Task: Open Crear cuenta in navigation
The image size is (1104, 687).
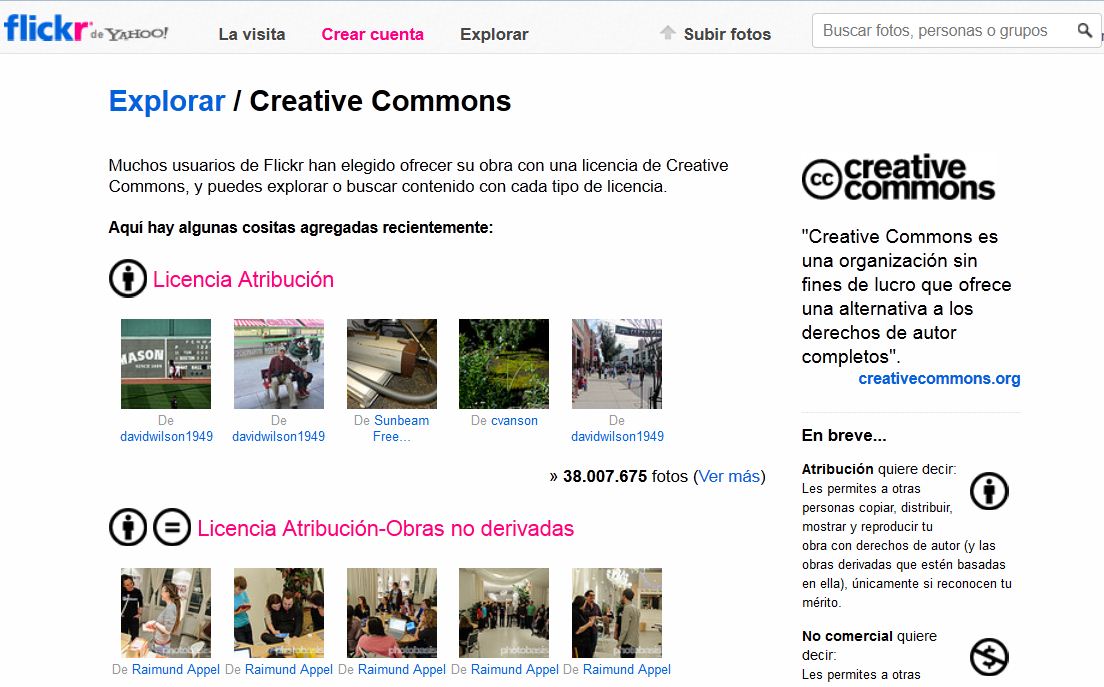Action: coord(372,34)
